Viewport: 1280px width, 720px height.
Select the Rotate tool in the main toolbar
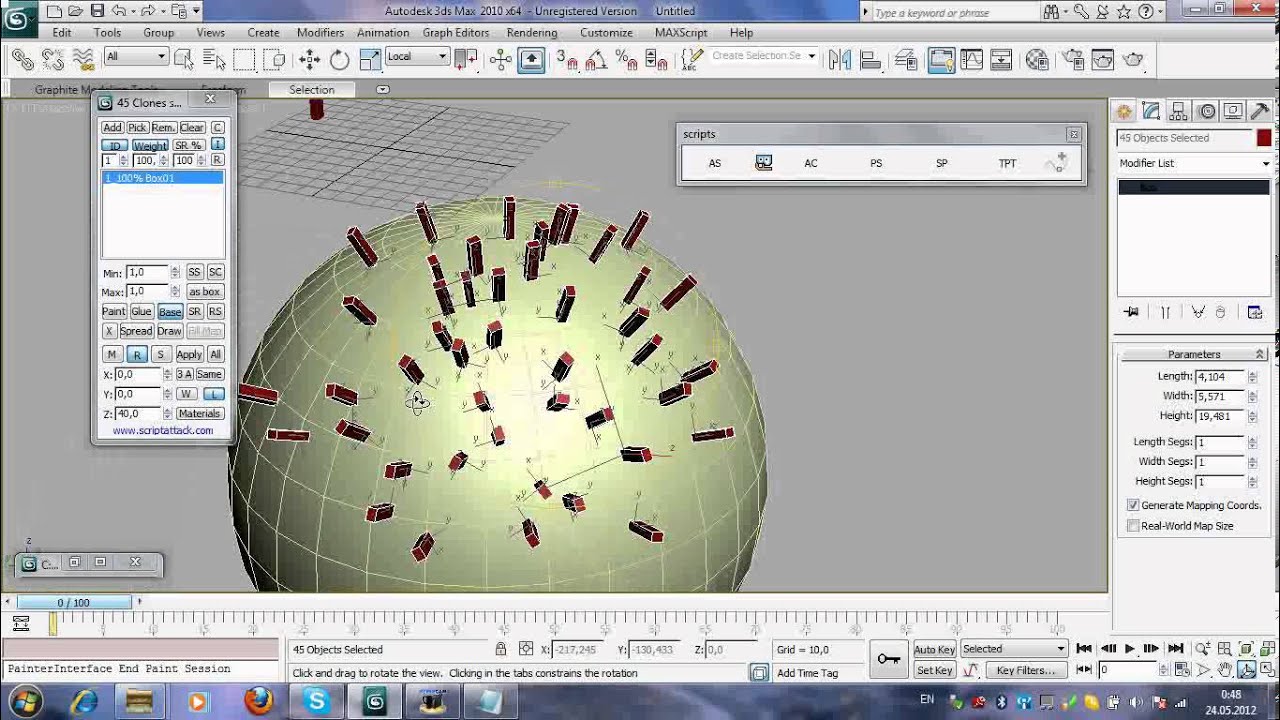[x=340, y=60]
